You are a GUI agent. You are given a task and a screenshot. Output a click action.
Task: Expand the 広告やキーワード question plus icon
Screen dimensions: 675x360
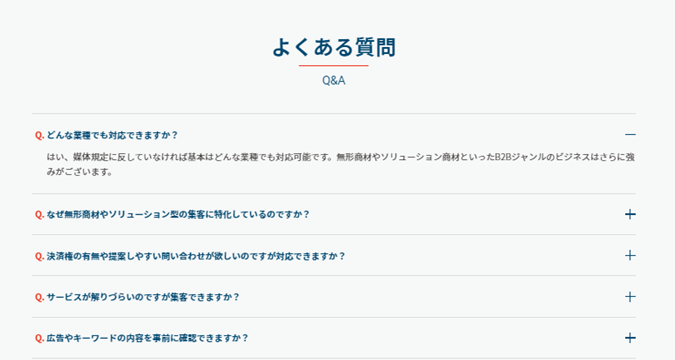click(x=630, y=338)
